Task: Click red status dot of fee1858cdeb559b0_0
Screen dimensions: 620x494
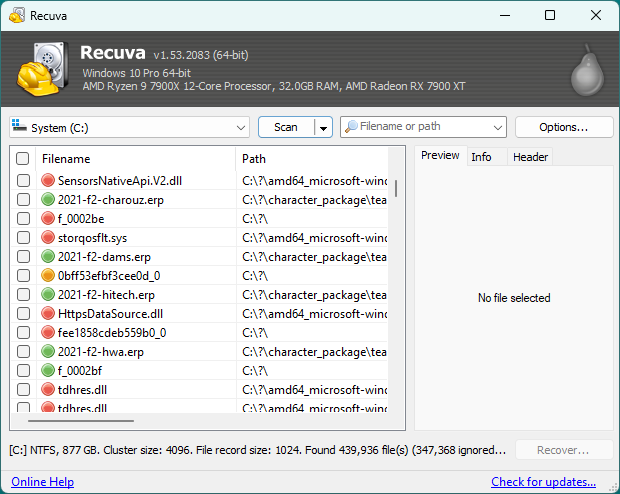Action: [x=48, y=332]
